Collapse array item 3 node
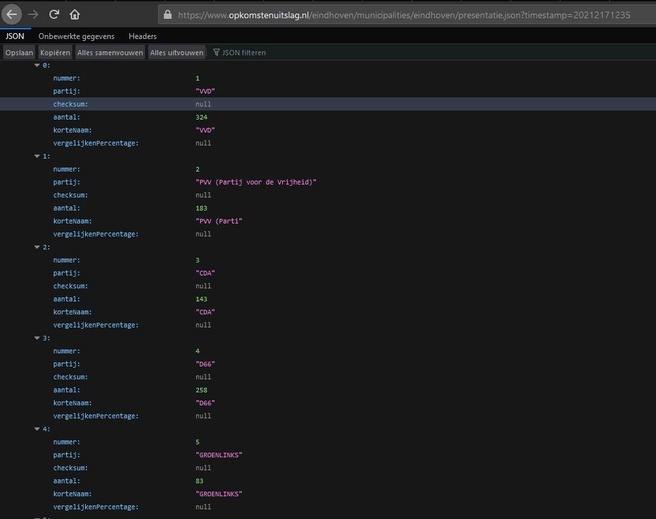Screen dimensions: 656x519 (x=37, y=338)
